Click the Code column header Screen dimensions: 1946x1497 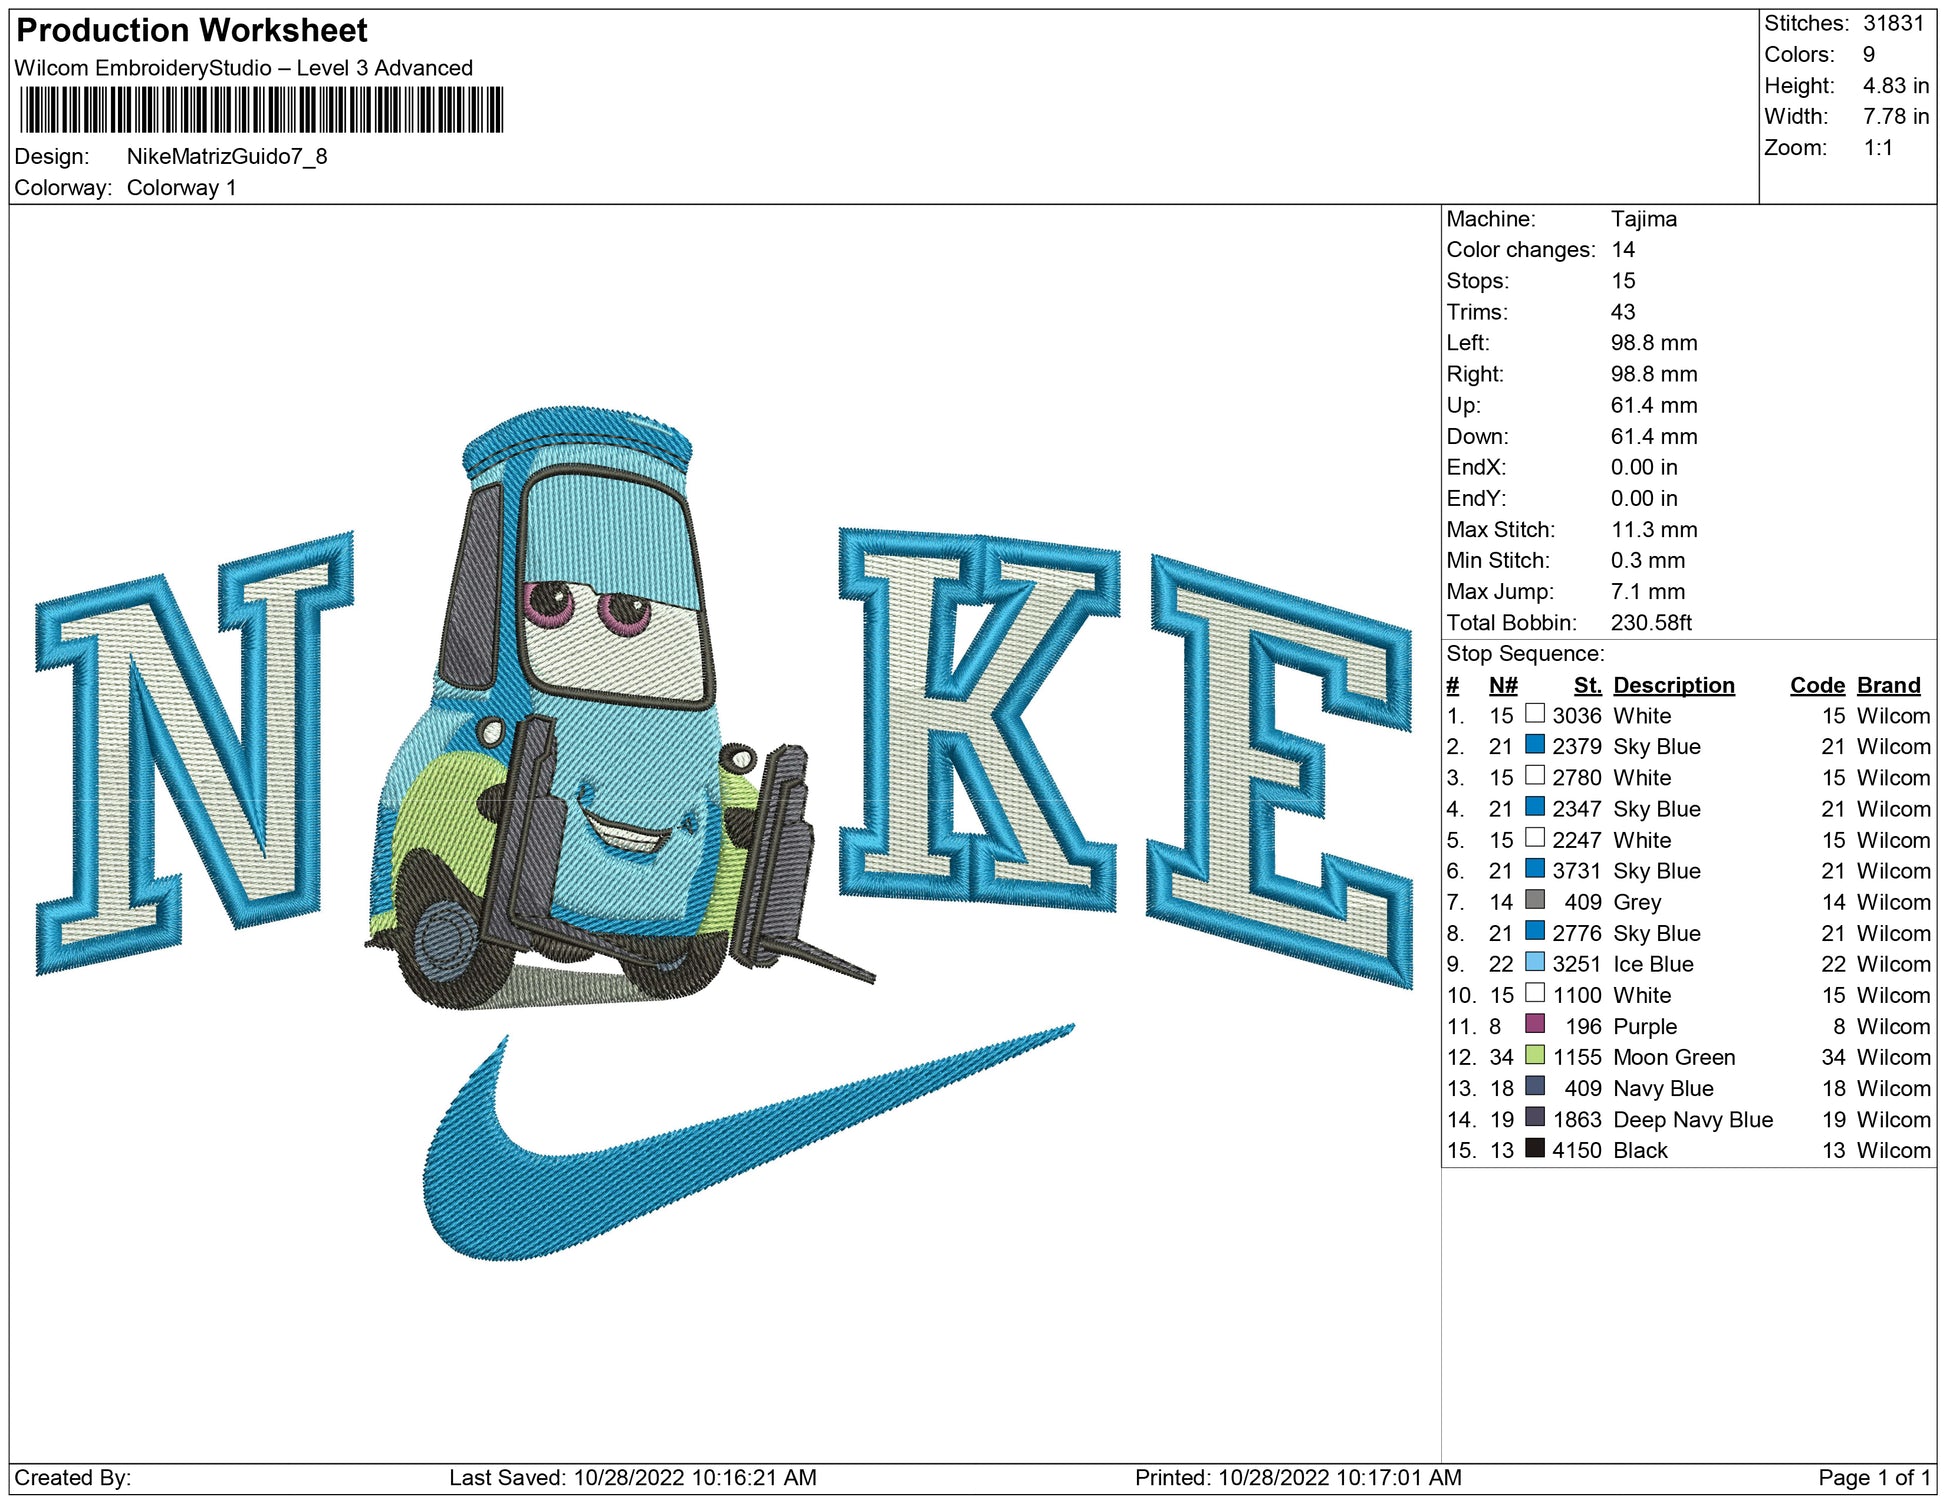pos(1816,685)
